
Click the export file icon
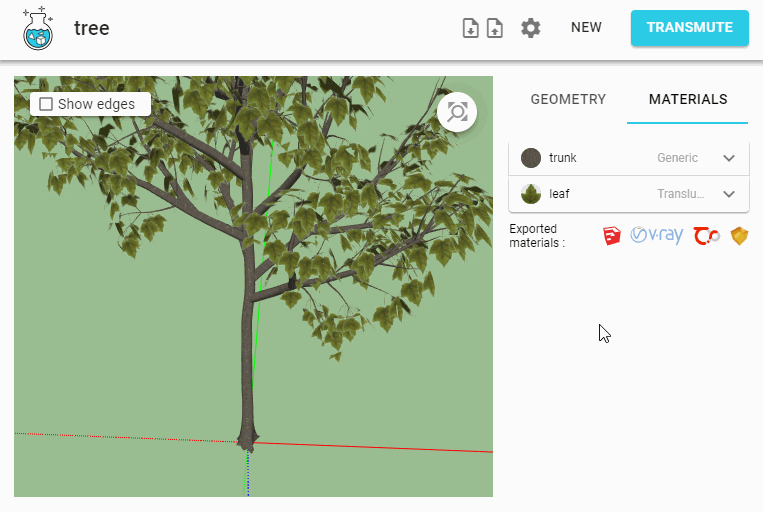pyautogui.click(x=495, y=28)
